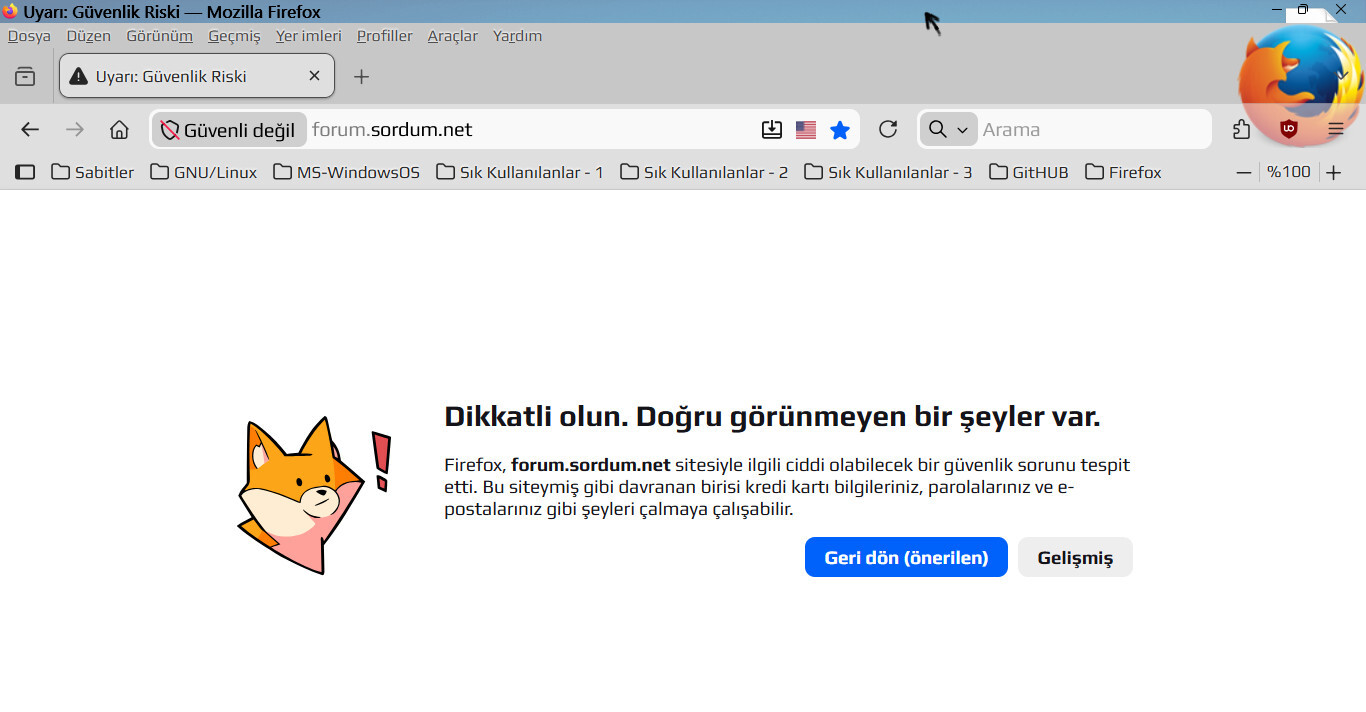Expand the Sık Kullanılanlar - 3 folder
The width and height of the screenshot is (1366, 712).
(x=888, y=172)
